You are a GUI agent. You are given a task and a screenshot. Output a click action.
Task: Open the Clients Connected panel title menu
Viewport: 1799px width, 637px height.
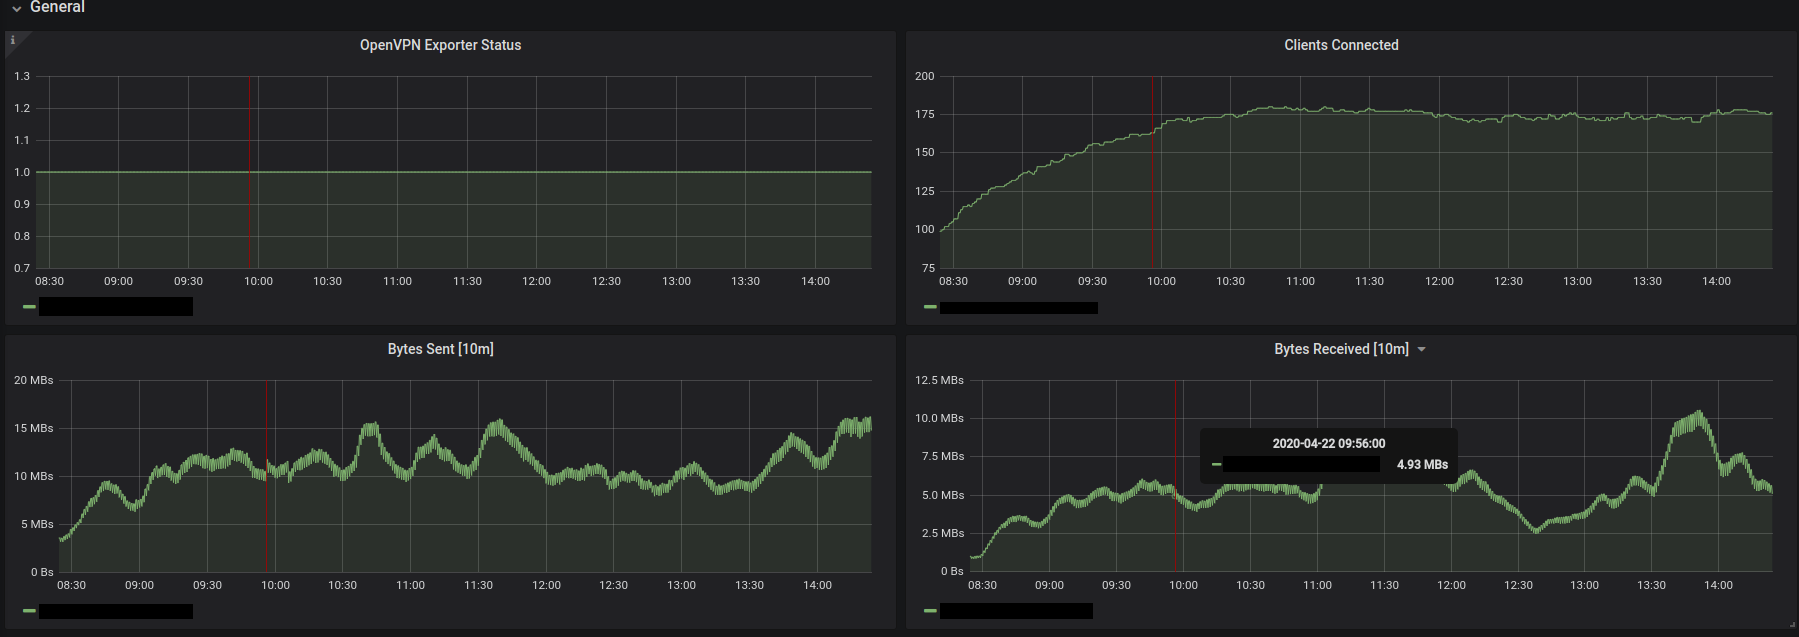coord(1341,45)
